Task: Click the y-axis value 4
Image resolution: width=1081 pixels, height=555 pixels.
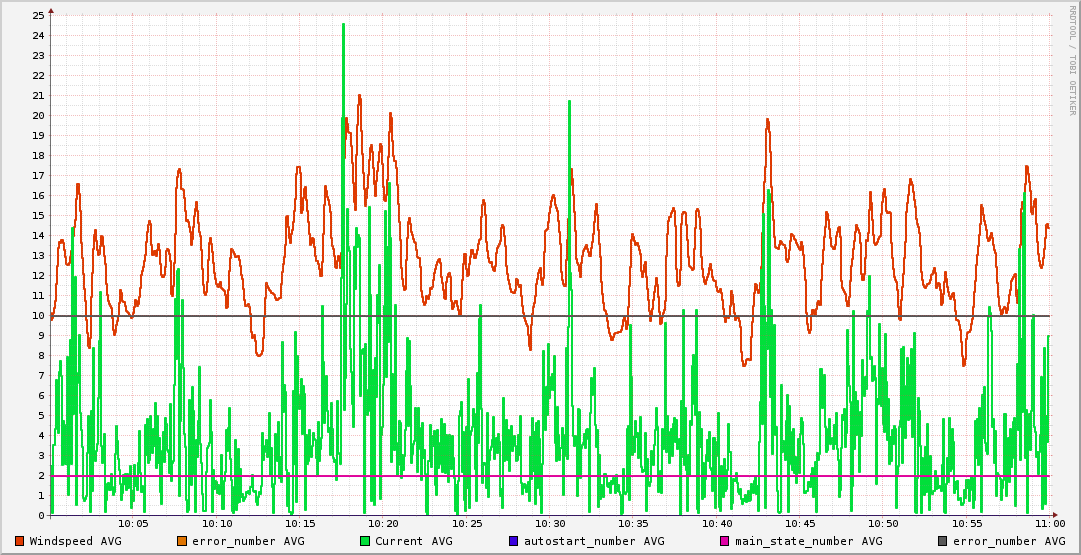Action: [x=41, y=435]
